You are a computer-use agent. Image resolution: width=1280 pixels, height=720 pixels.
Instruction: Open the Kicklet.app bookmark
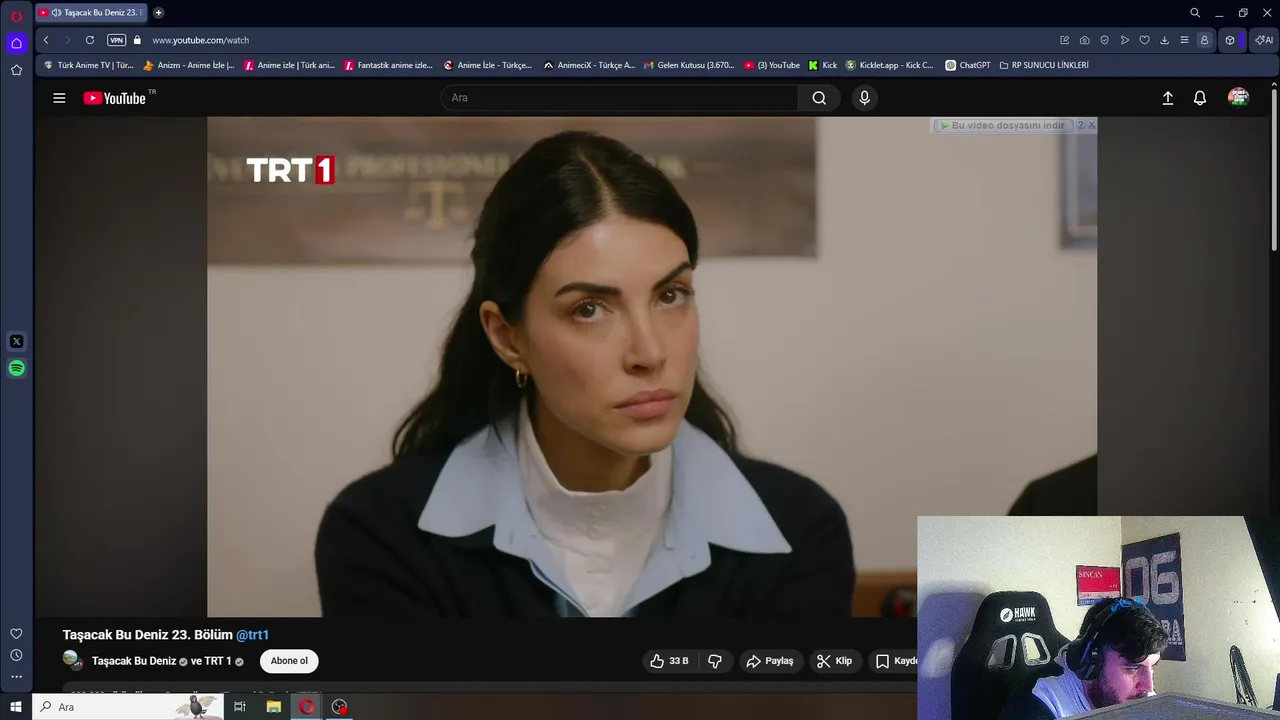(x=889, y=65)
